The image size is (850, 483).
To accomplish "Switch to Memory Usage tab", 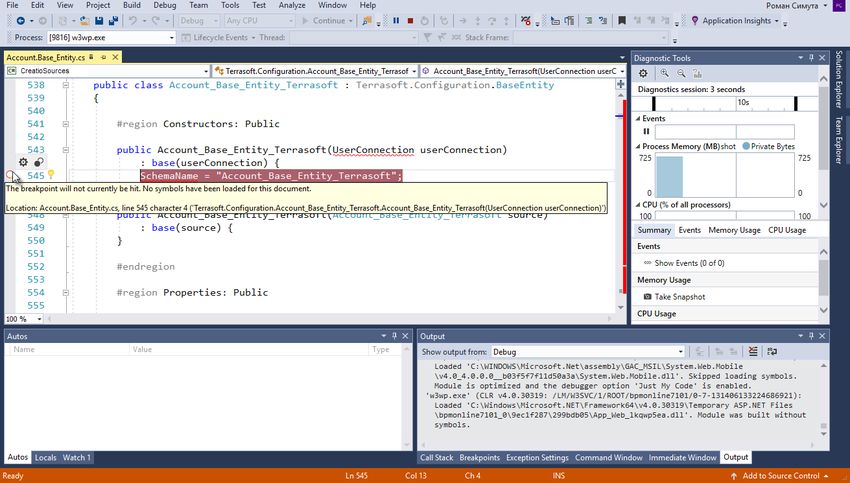I will coord(734,230).
